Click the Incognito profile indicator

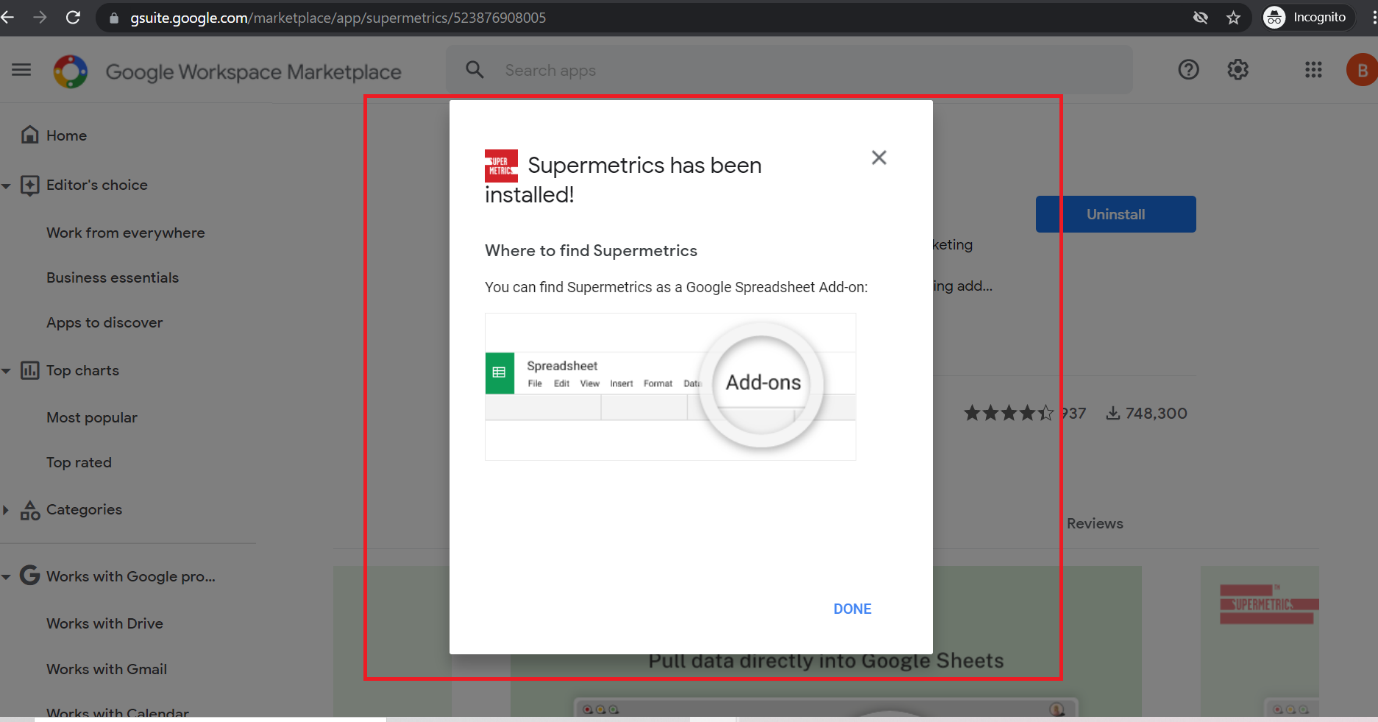click(1308, 17)
